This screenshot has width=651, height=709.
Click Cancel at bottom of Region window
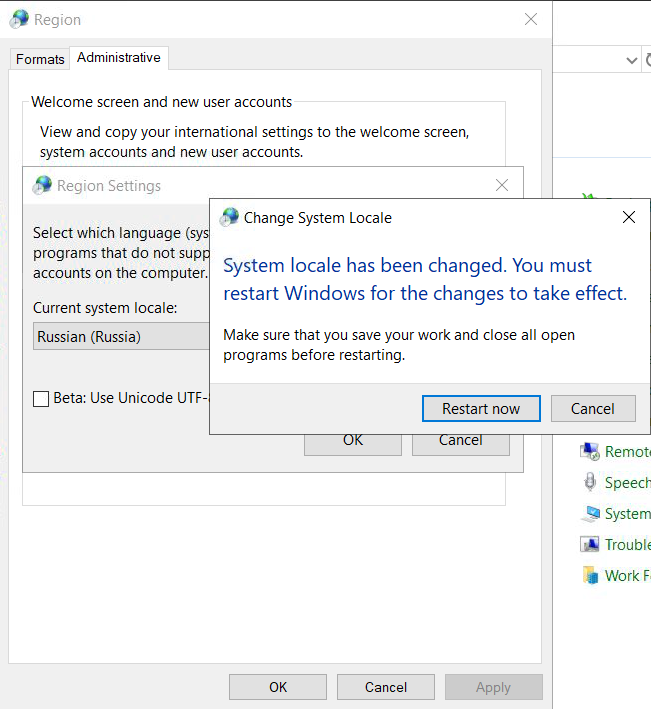click(x=386, y=687)
